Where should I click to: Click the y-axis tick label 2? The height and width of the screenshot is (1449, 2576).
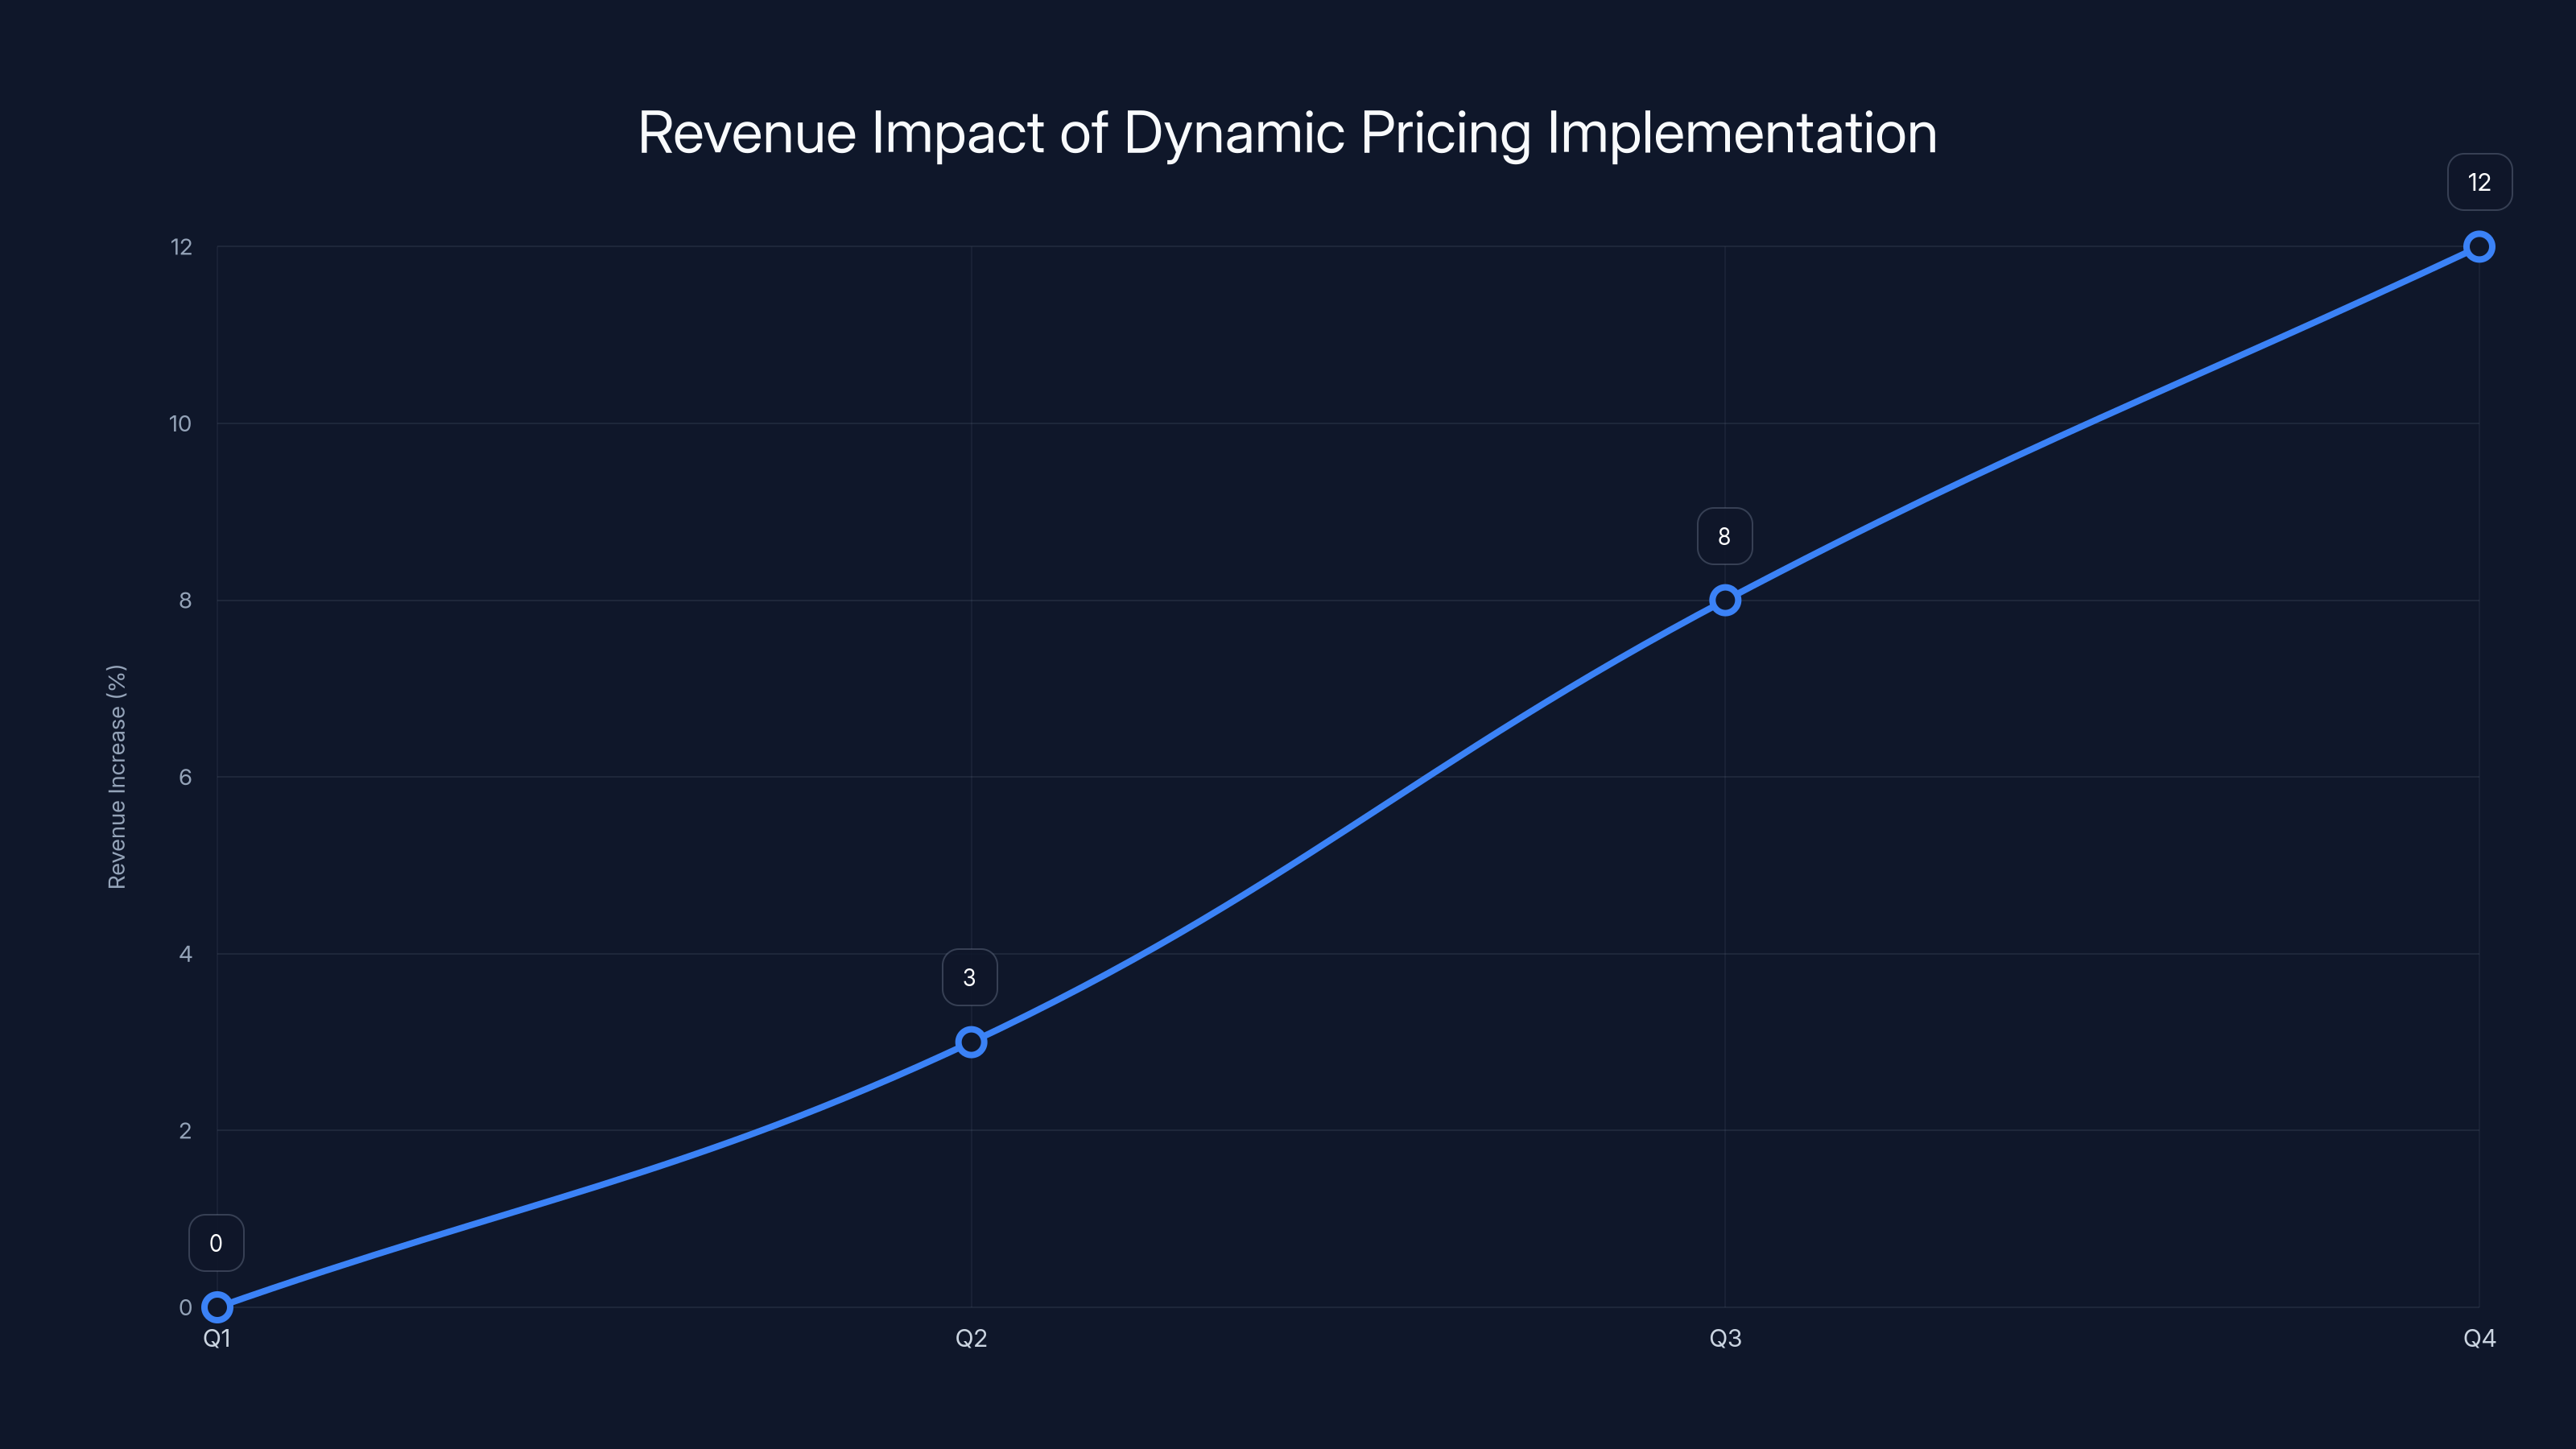[x=185, y=1131]
